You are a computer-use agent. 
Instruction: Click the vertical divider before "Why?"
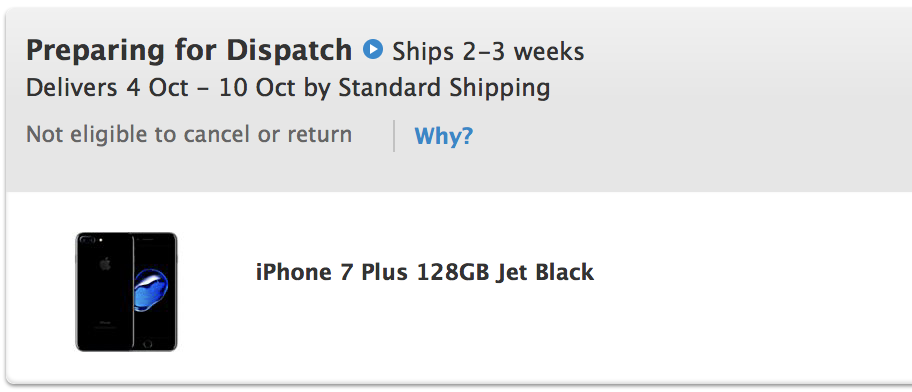(394, 136)
